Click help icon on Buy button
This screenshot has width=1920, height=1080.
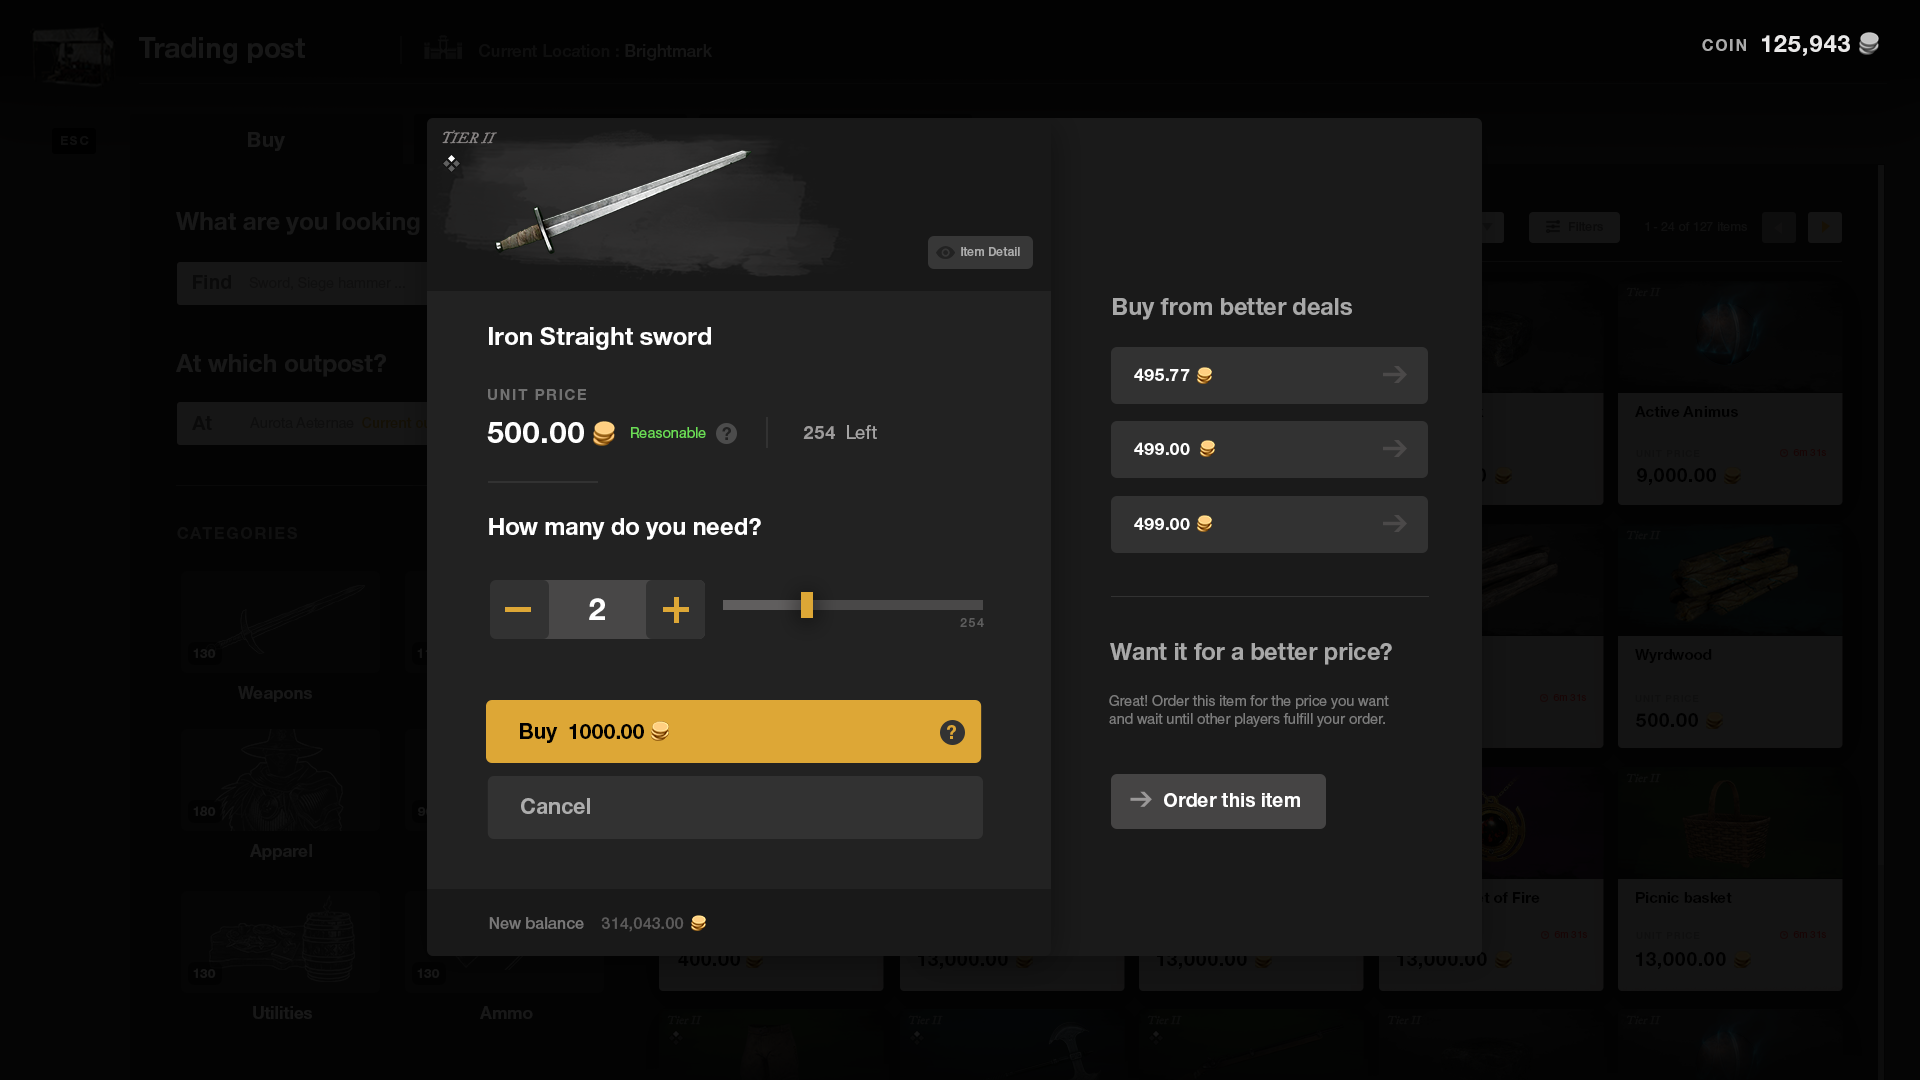[952, 732]
